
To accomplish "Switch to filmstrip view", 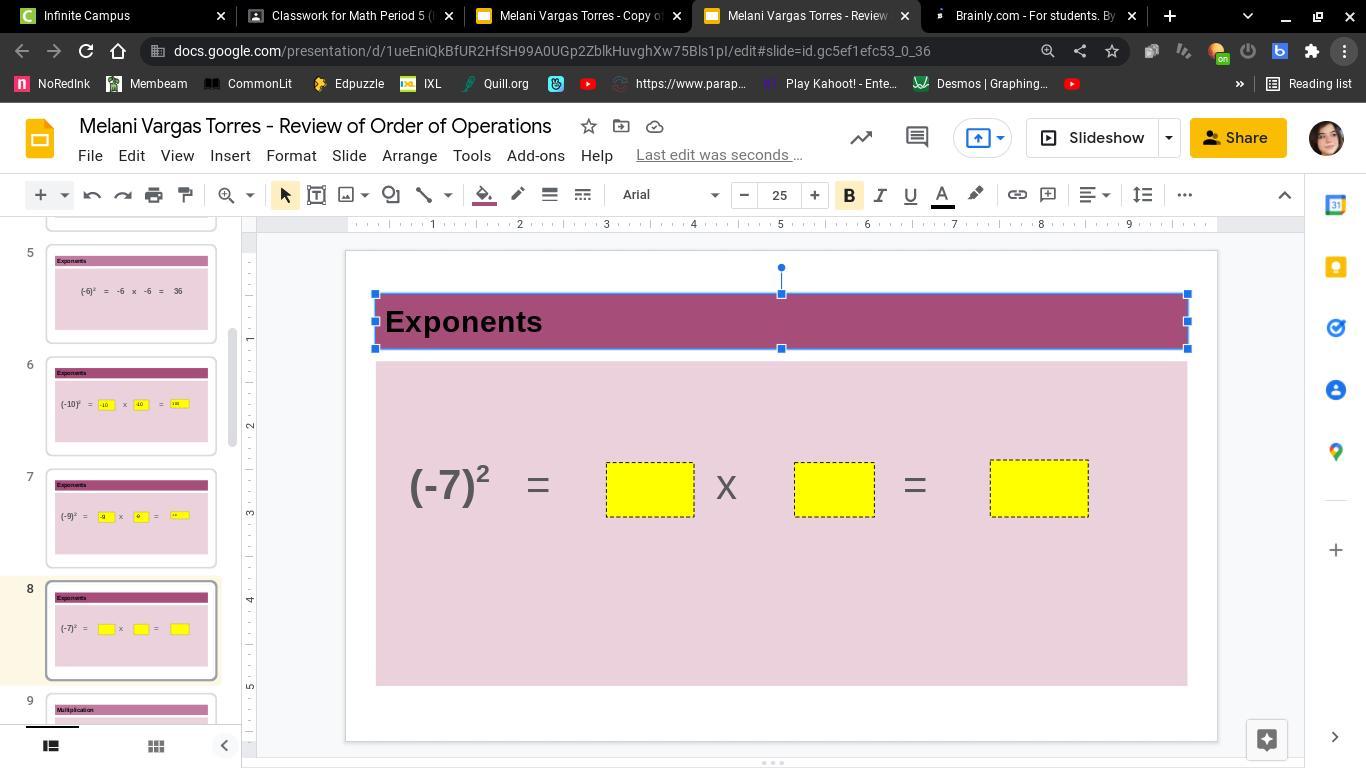I will [51, 746].
